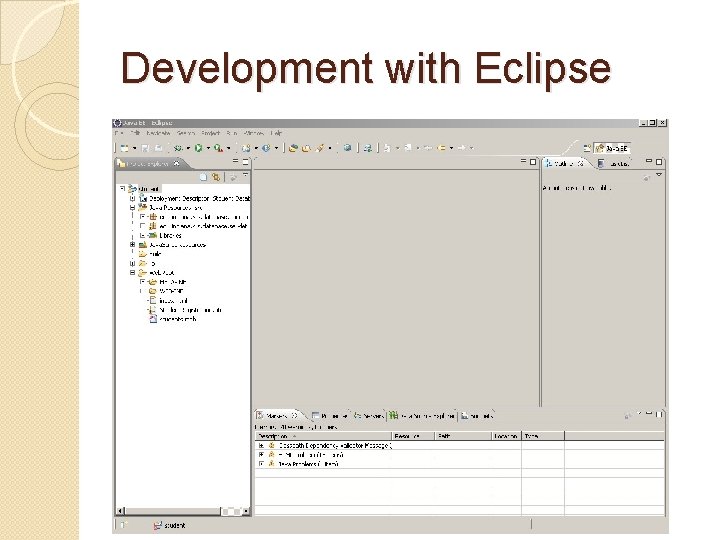Viewport: 720px width, 540px height.
Task: Open the Help menu
Action: pos(276,133)
